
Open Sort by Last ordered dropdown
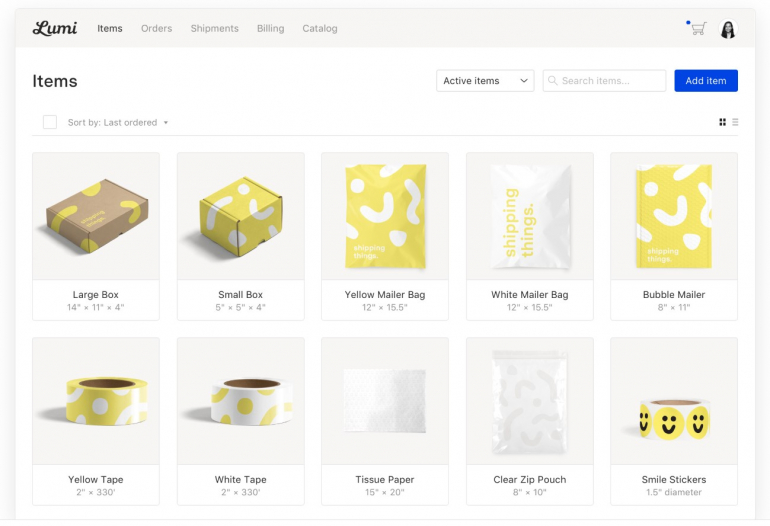[118, 123]
